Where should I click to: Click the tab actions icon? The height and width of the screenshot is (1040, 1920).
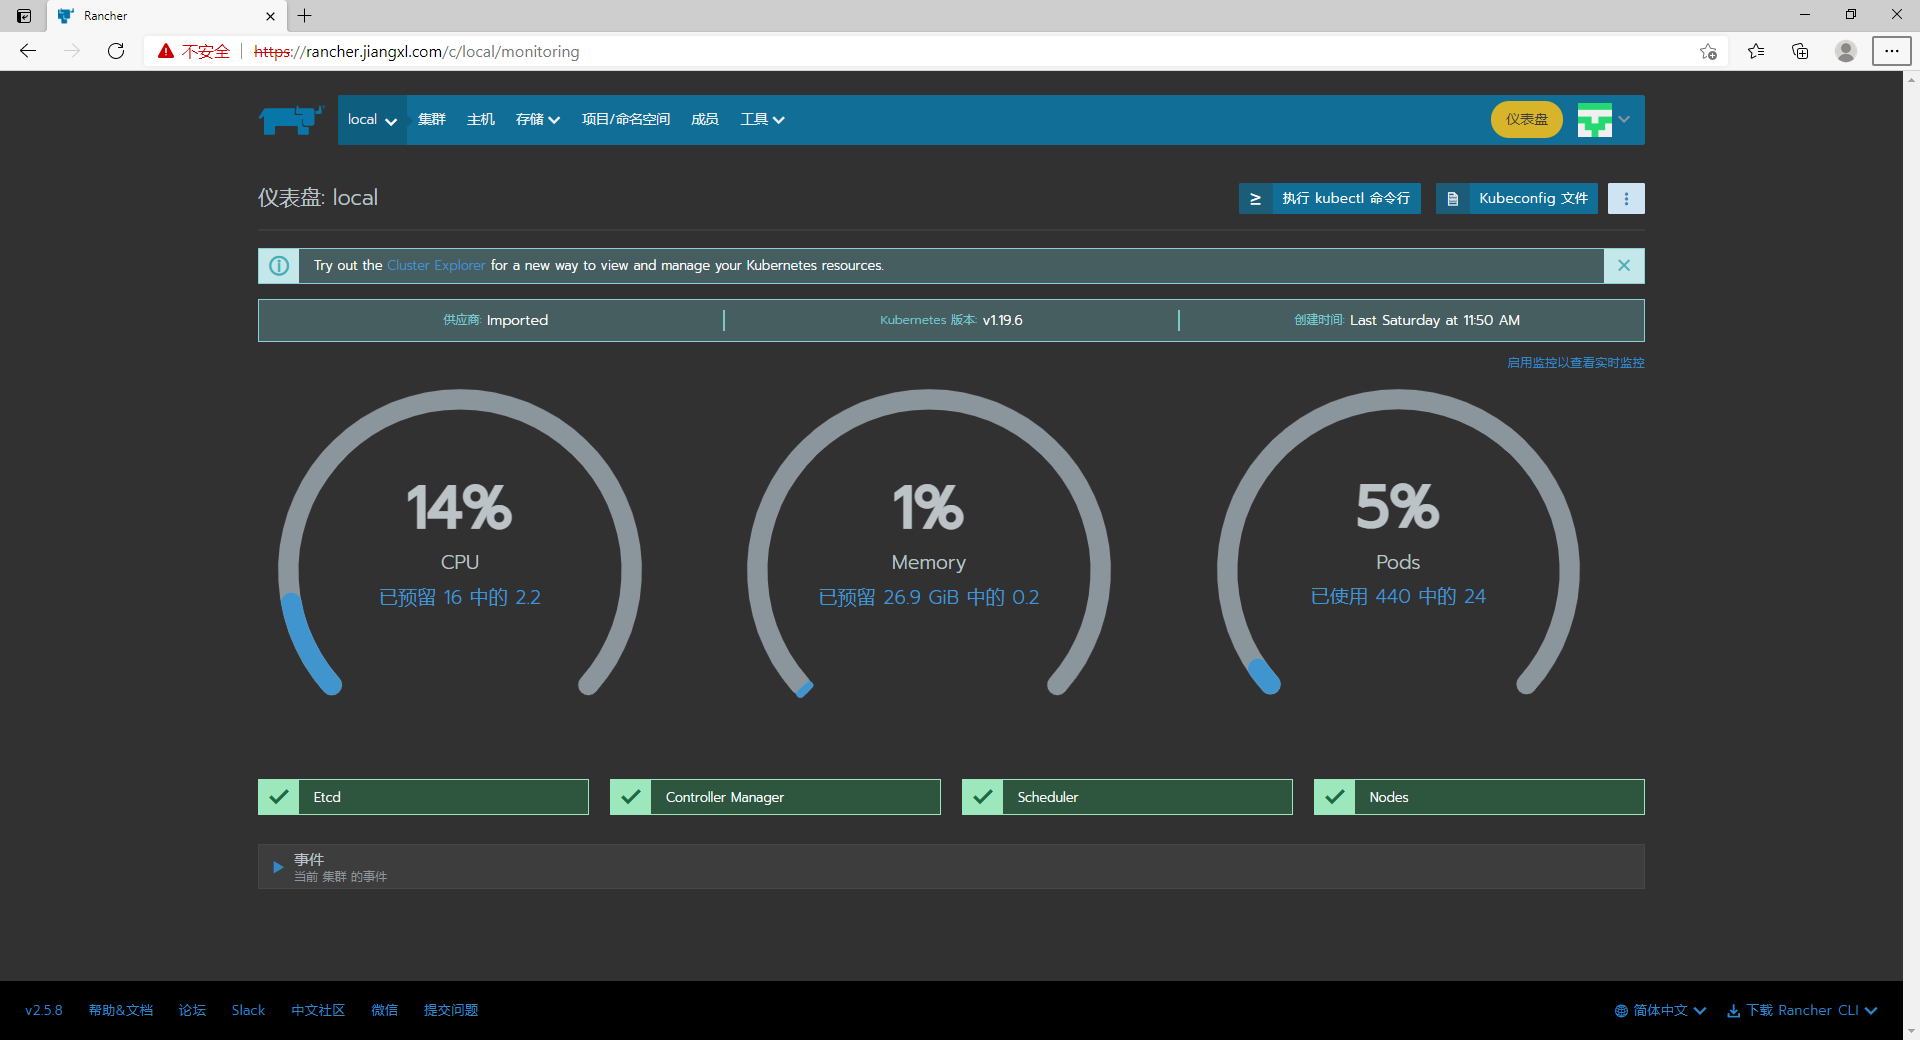24,16
